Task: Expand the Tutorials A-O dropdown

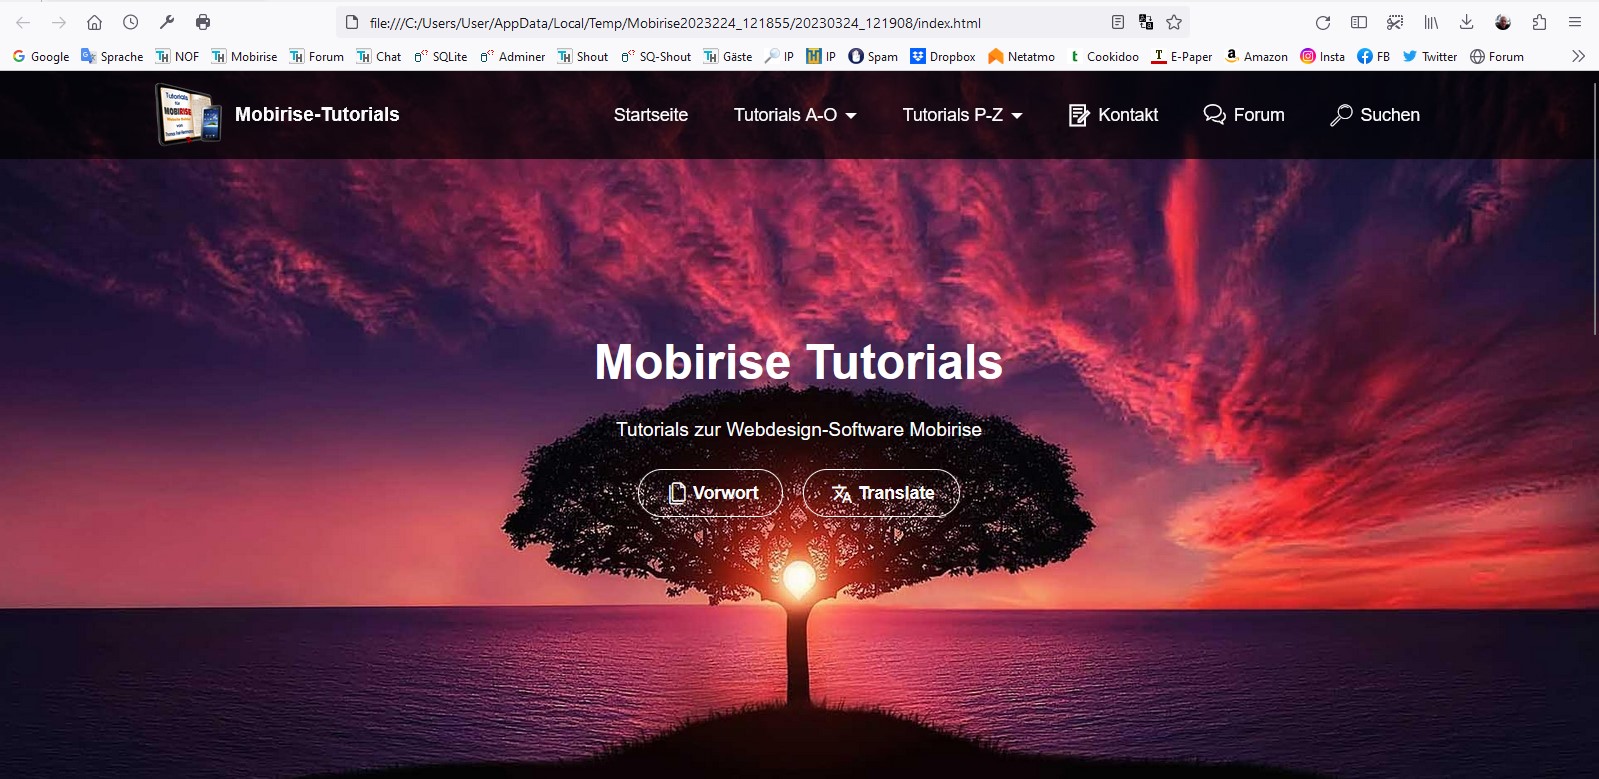Action: click(x=795, y=115)
